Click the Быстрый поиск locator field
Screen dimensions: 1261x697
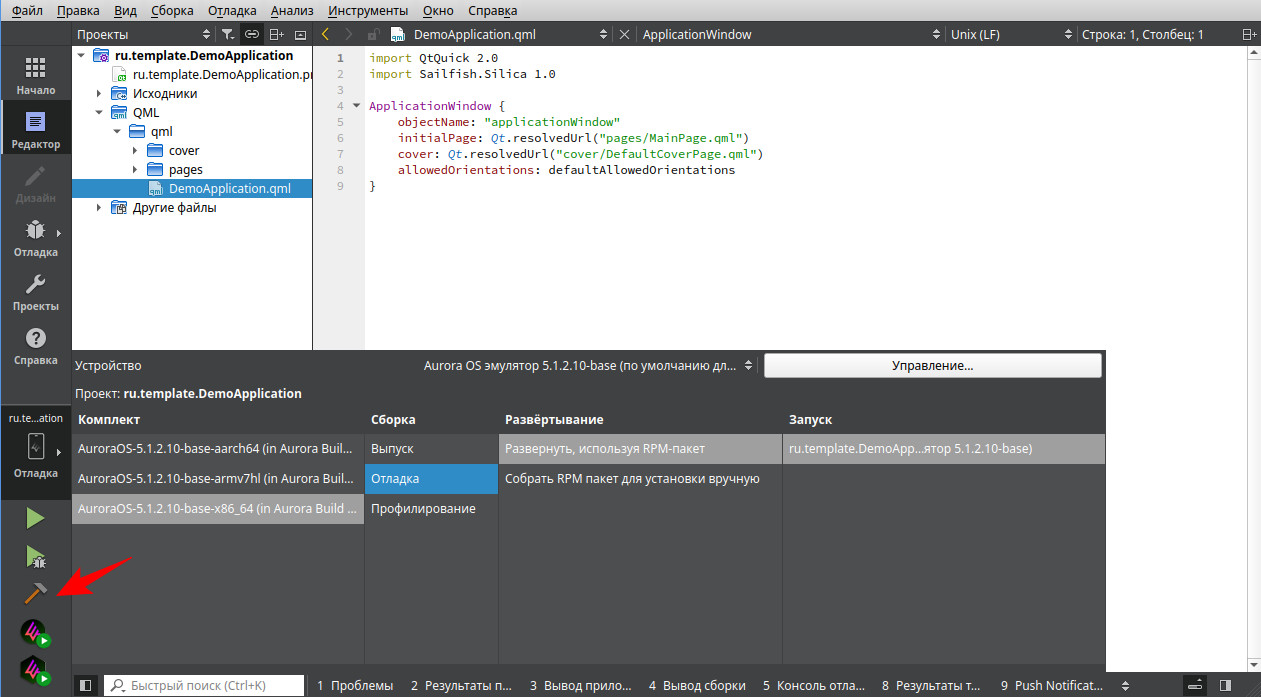tap(205, 685)
